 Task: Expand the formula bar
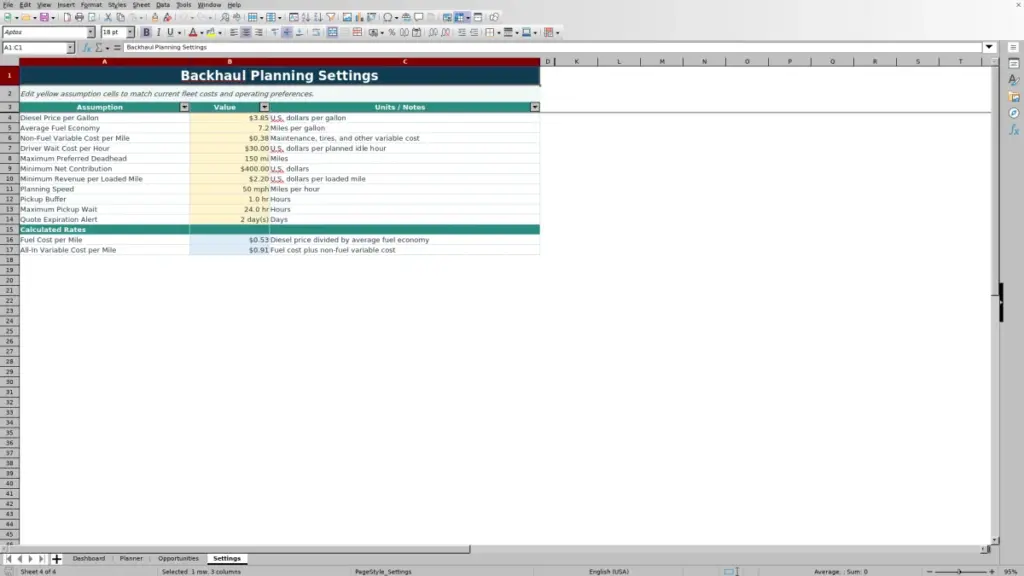989,47
